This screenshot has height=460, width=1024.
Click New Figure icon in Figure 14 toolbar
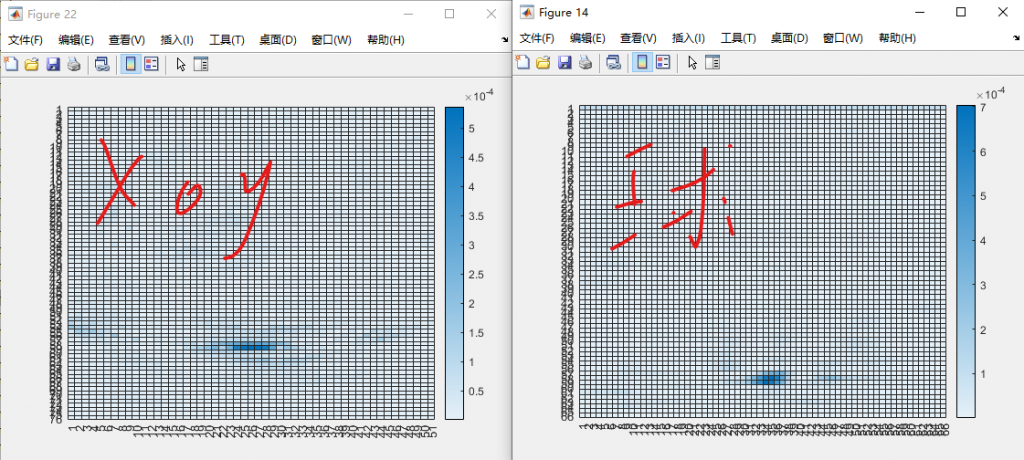[523, 62]
